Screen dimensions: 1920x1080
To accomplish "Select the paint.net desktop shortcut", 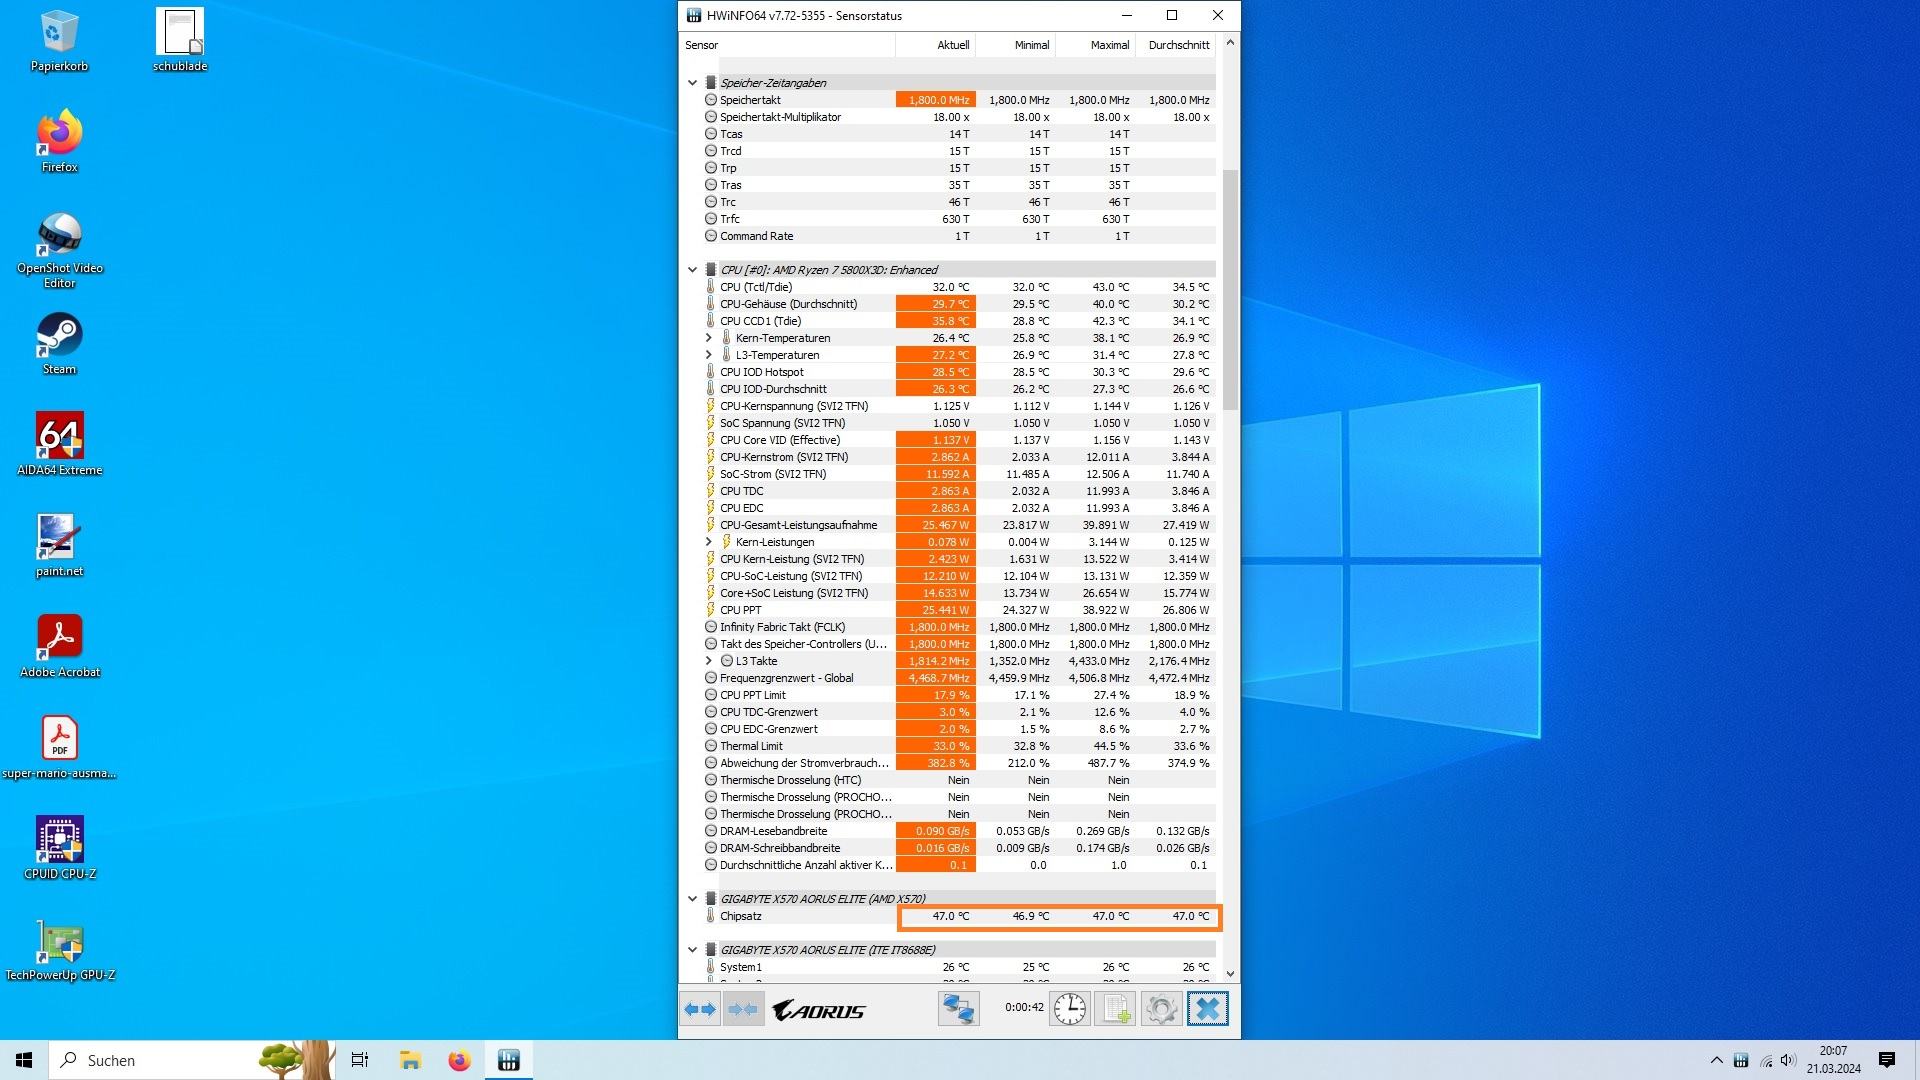I will 59,546.
